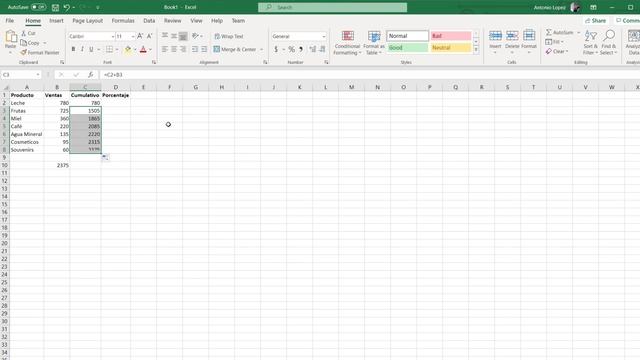The image size is (640, 360).
Task: Click the Undo icon
Action: [67, 7]
